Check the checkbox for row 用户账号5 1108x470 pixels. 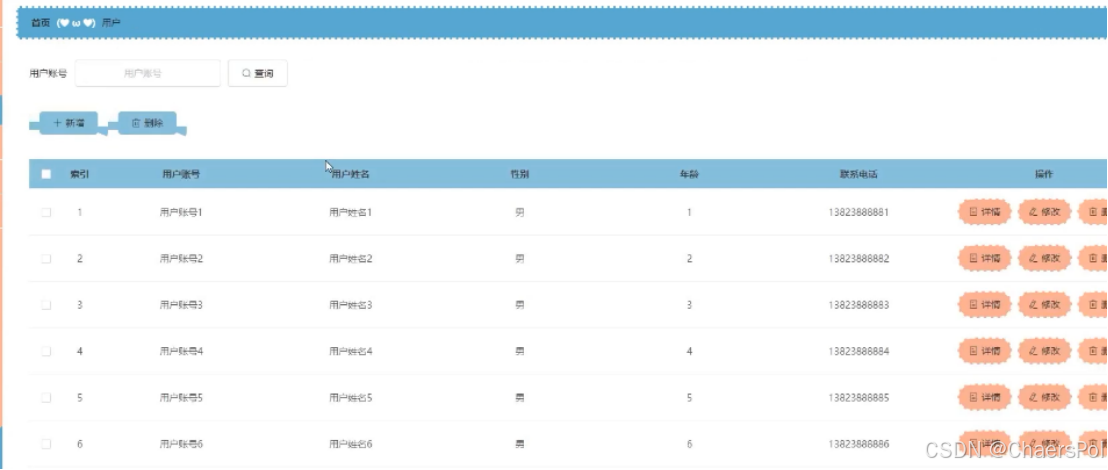[x=46, y=398]
